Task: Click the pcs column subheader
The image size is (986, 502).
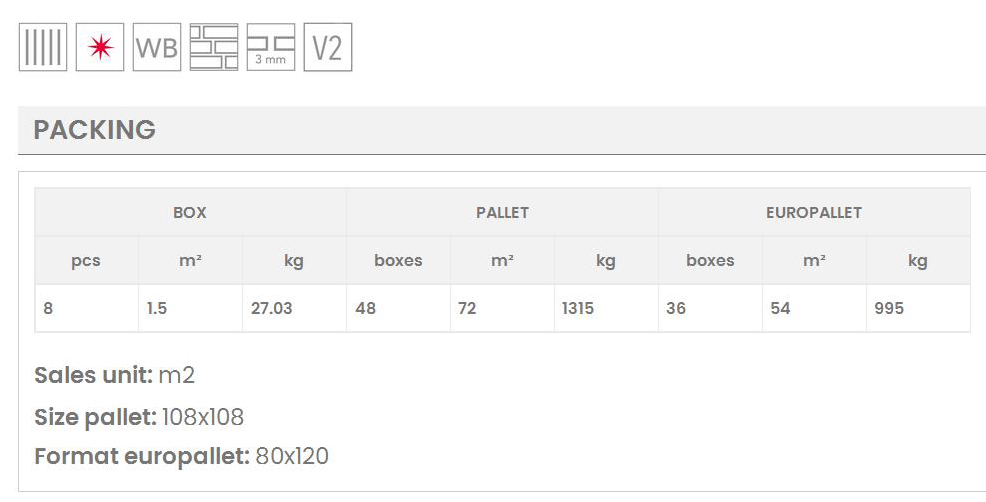Action: pyautogui.click(x=86, y=261)
